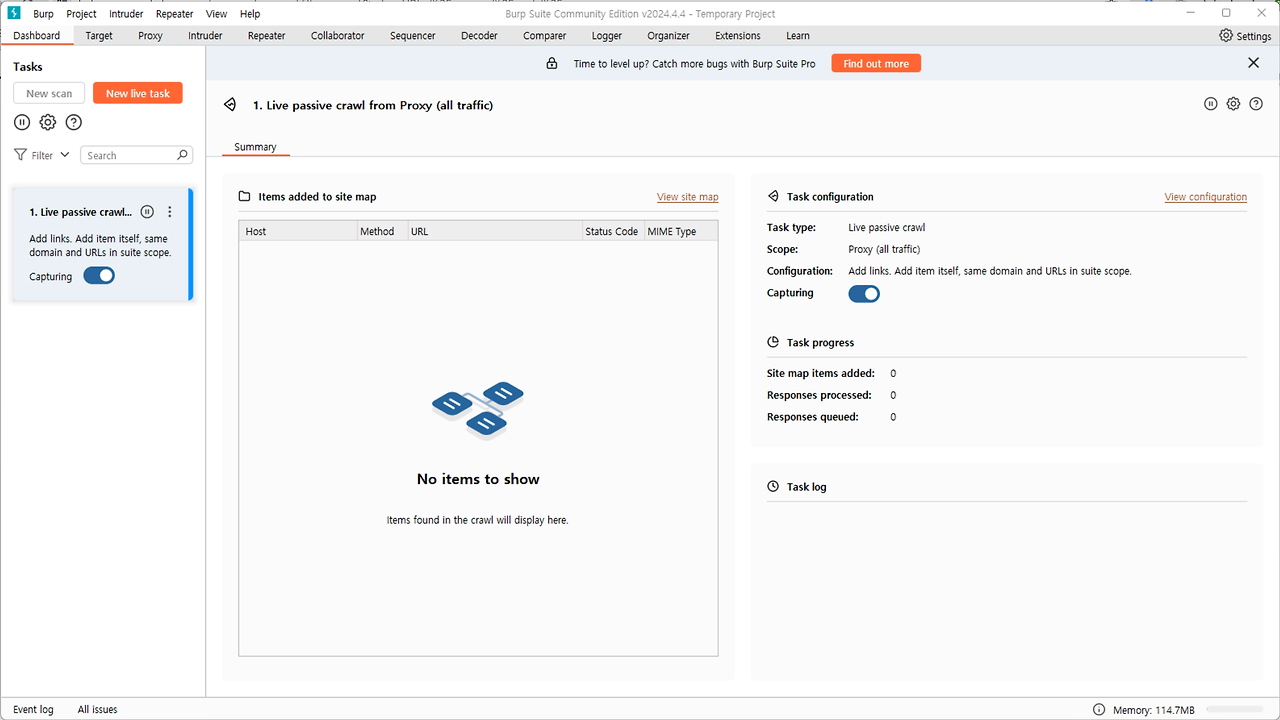Open global Settings
The height and width of the screenshot is (720, 1280).
point(1245,36)
